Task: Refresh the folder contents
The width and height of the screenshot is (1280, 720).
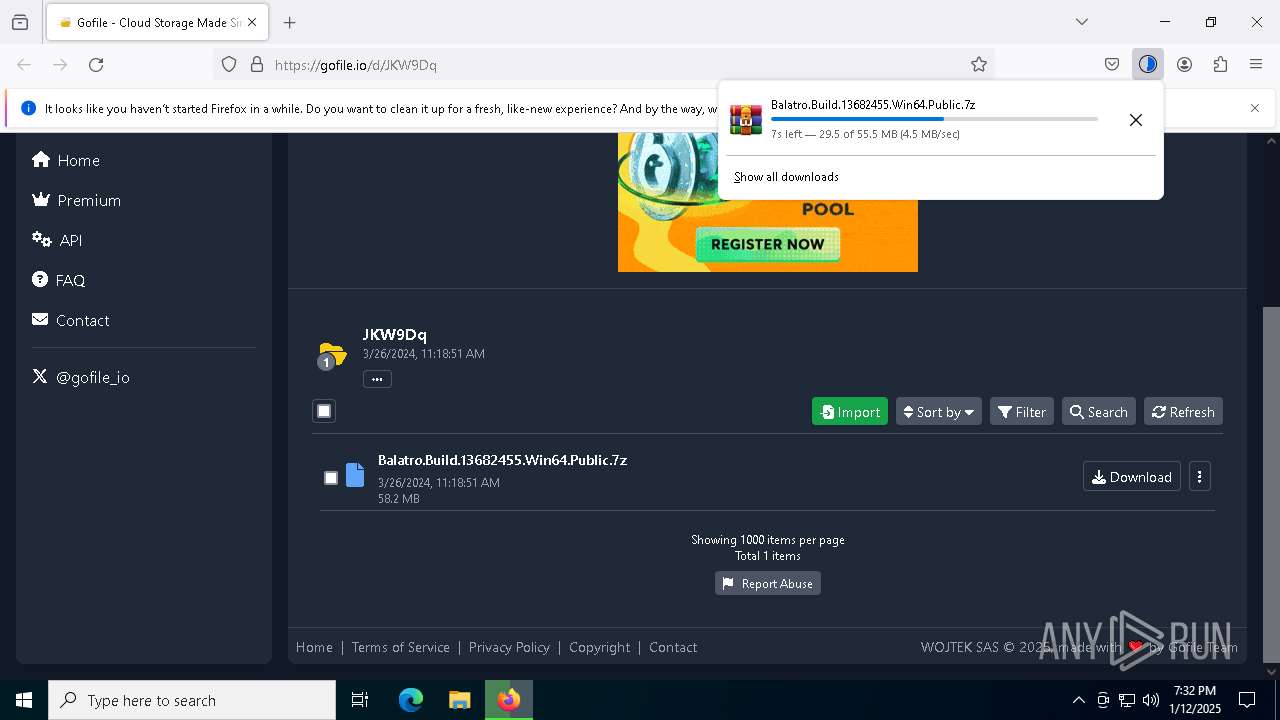Action: coord(1183,412)
